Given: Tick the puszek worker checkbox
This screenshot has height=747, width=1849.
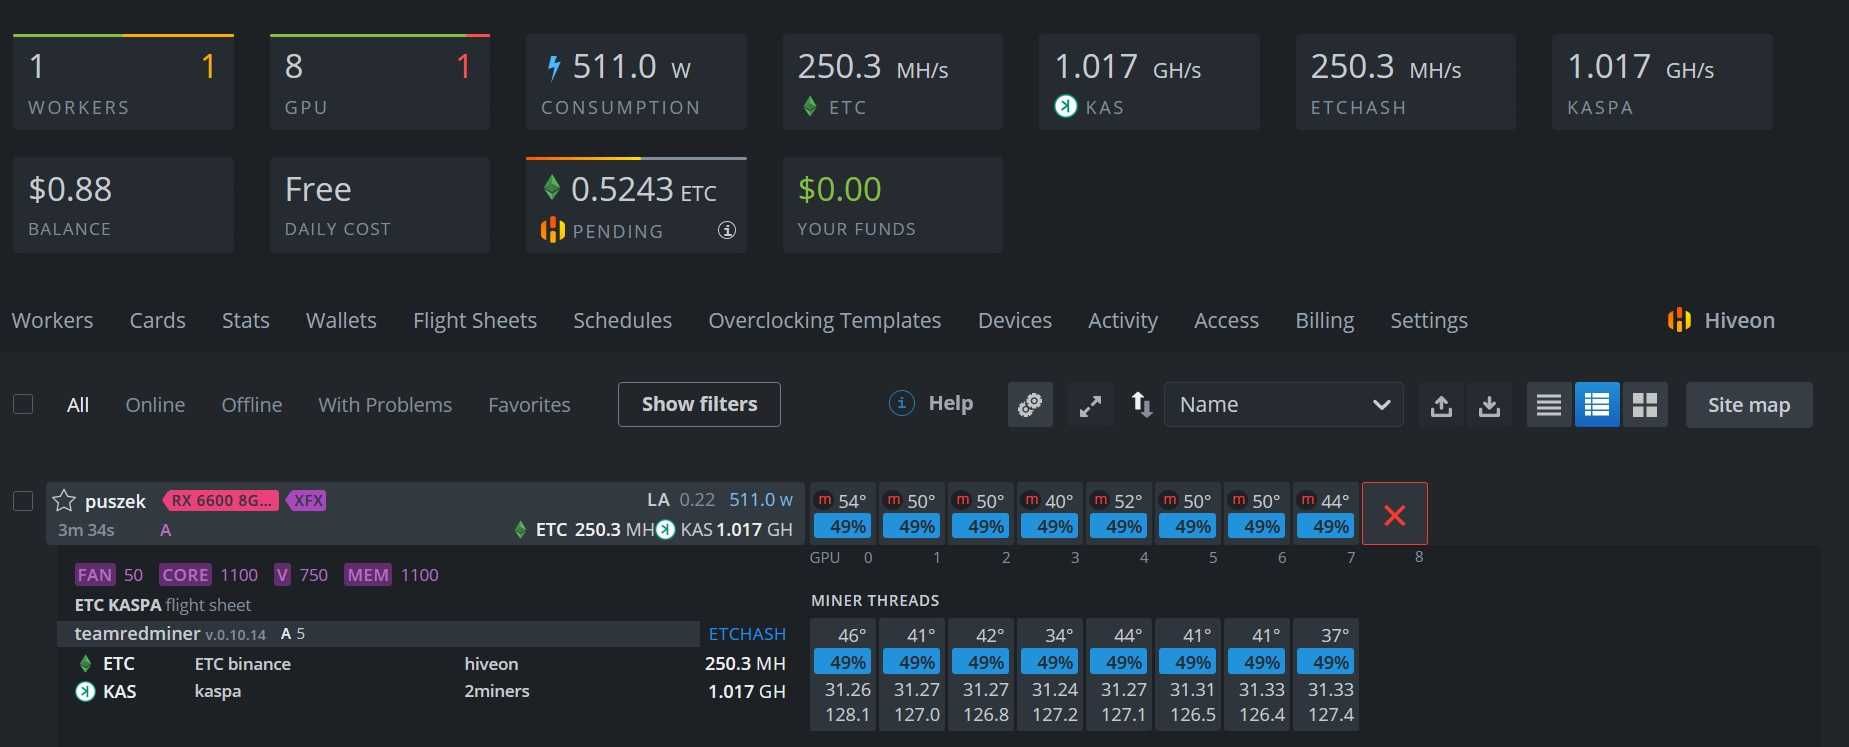Looking at the screenshot, I should [x=23, y=501].
